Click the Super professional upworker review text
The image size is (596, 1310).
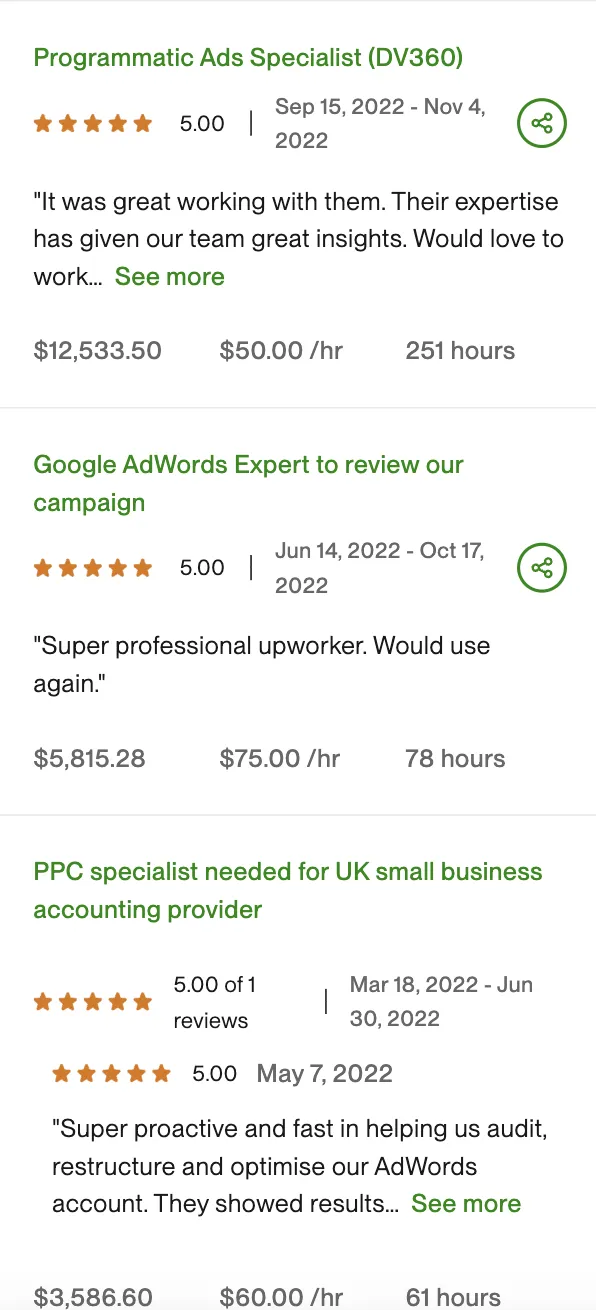[262, 664]
